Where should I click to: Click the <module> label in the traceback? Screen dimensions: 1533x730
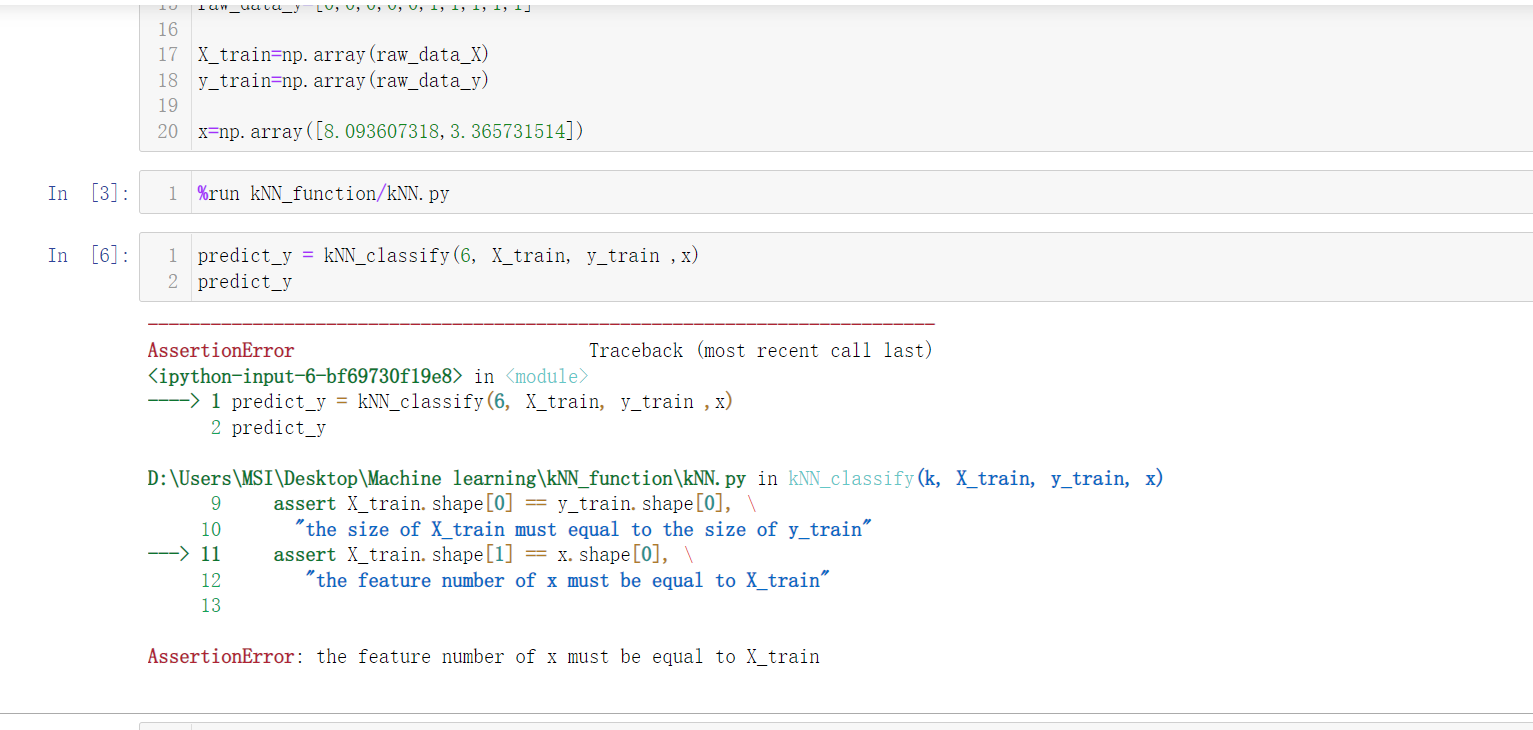click(x=546, y=376)
